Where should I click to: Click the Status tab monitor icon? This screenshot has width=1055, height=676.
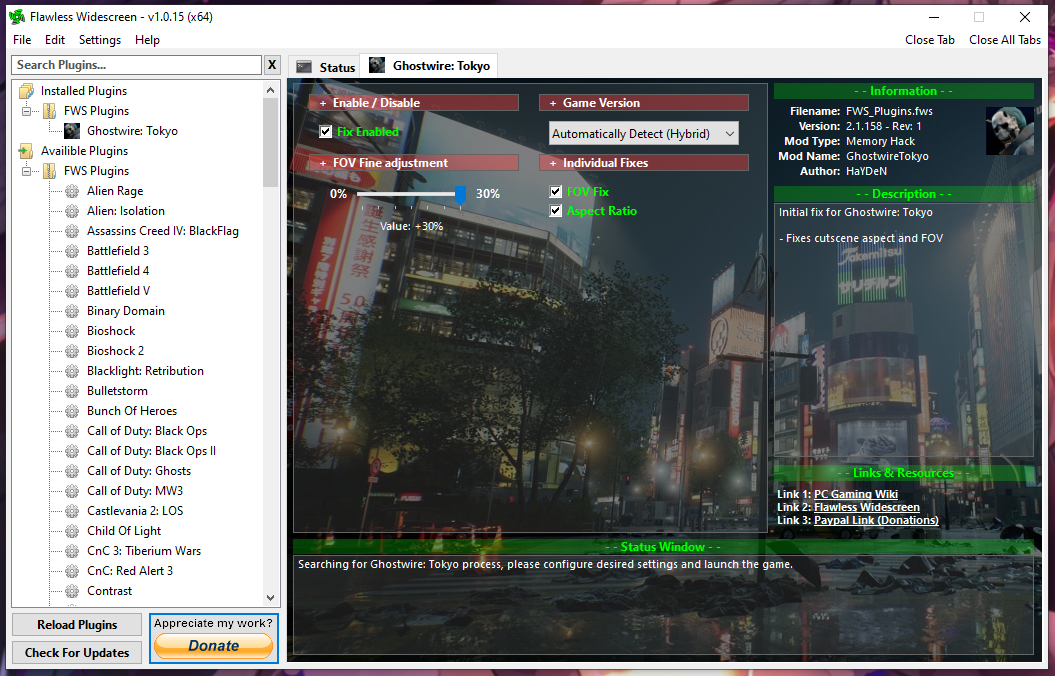tap(304, 67)
